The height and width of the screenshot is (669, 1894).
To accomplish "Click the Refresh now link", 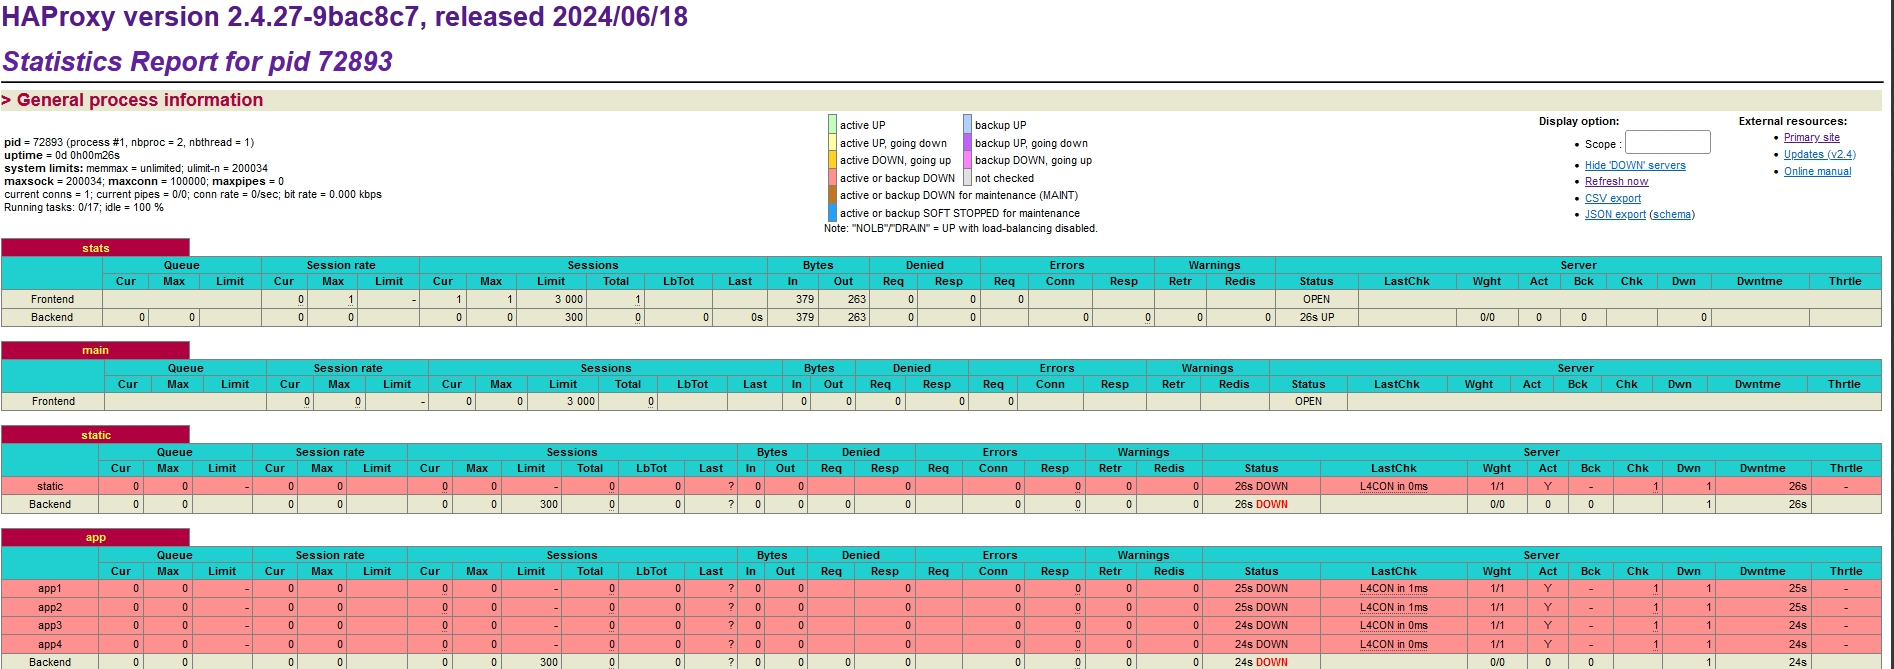I will pos(1616,181).
